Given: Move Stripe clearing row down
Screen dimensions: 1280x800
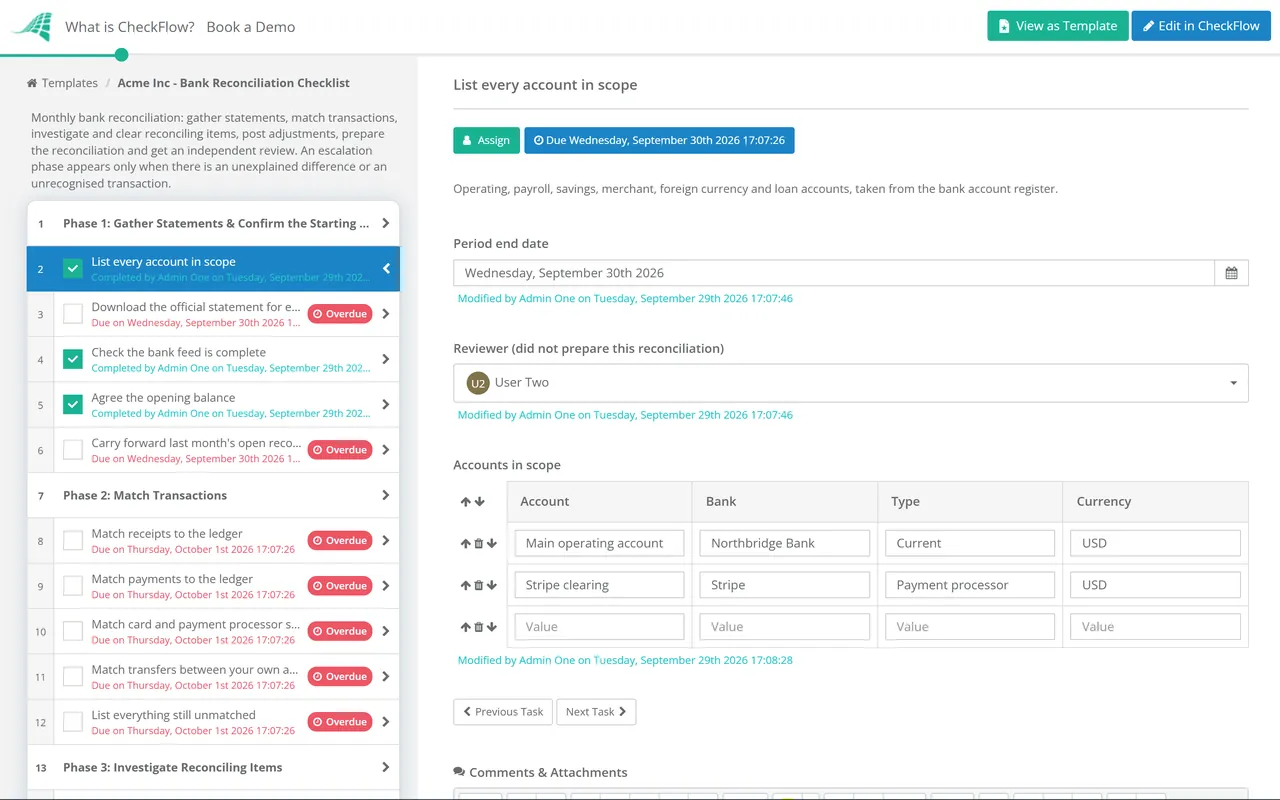Looking at the screenshot, I should pos(491,586).
